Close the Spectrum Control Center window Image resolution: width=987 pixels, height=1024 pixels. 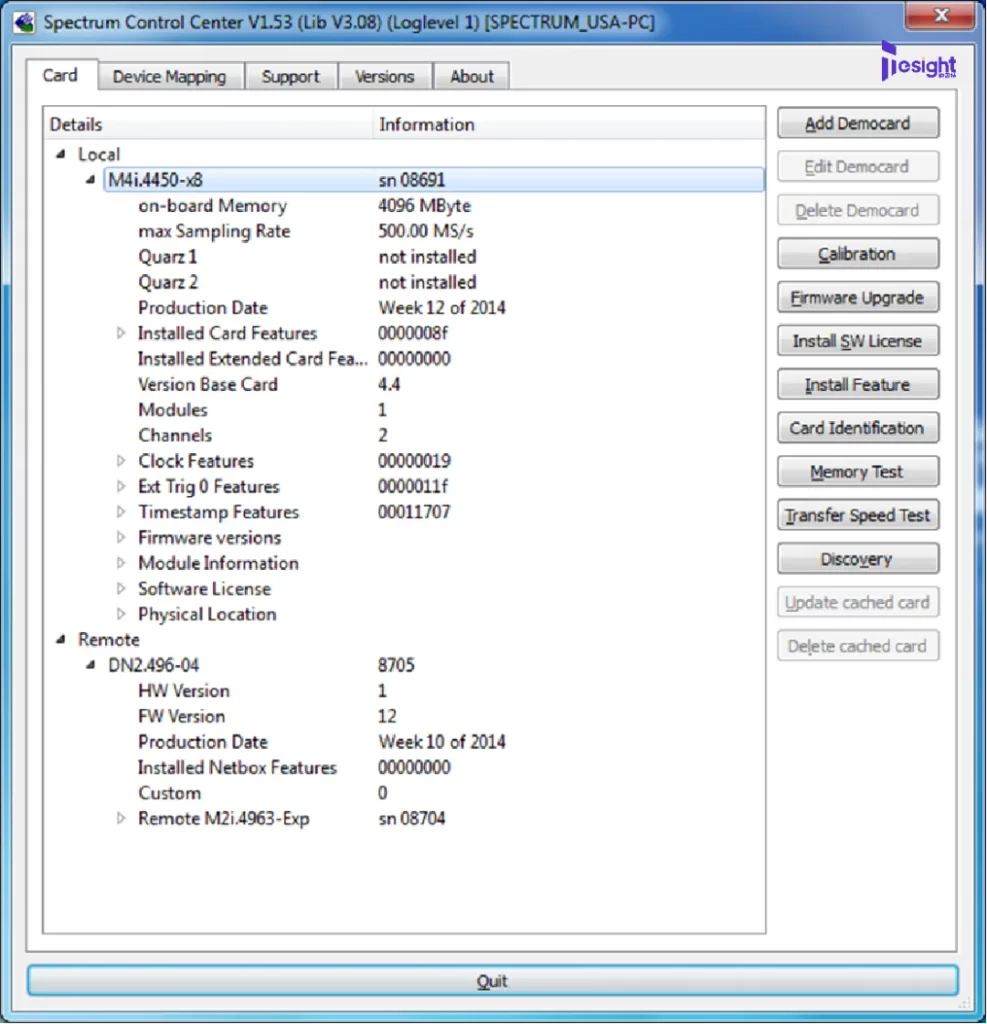coord(940,15)
